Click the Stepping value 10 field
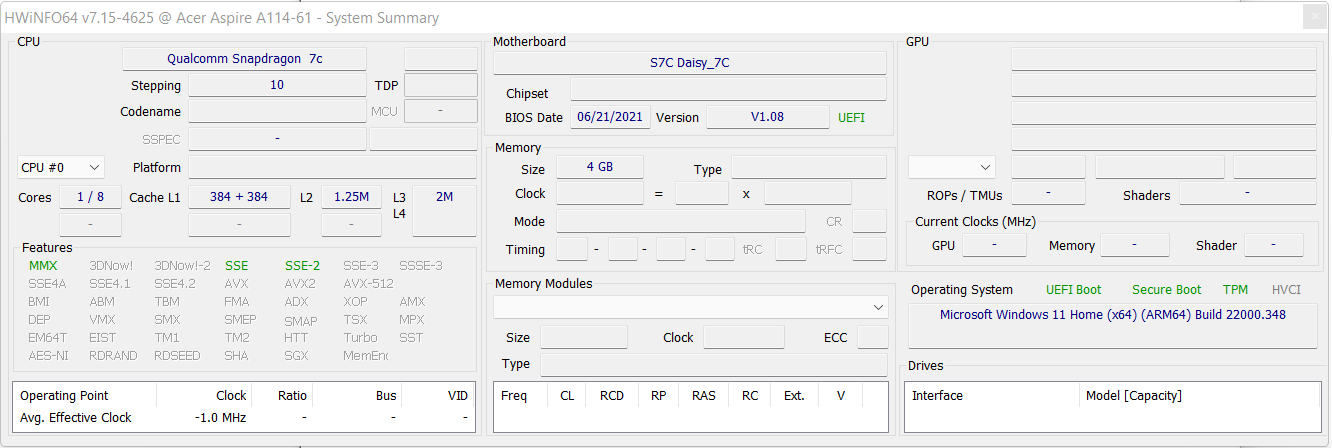Image resolution: width=1332 pixels, height=448 pixels. (x=277, y=85)
